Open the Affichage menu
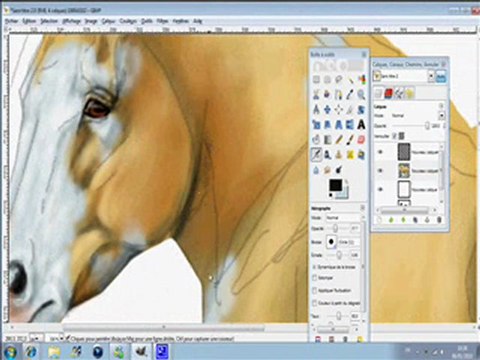The image size is (480, 360). [x=71, y=21]
